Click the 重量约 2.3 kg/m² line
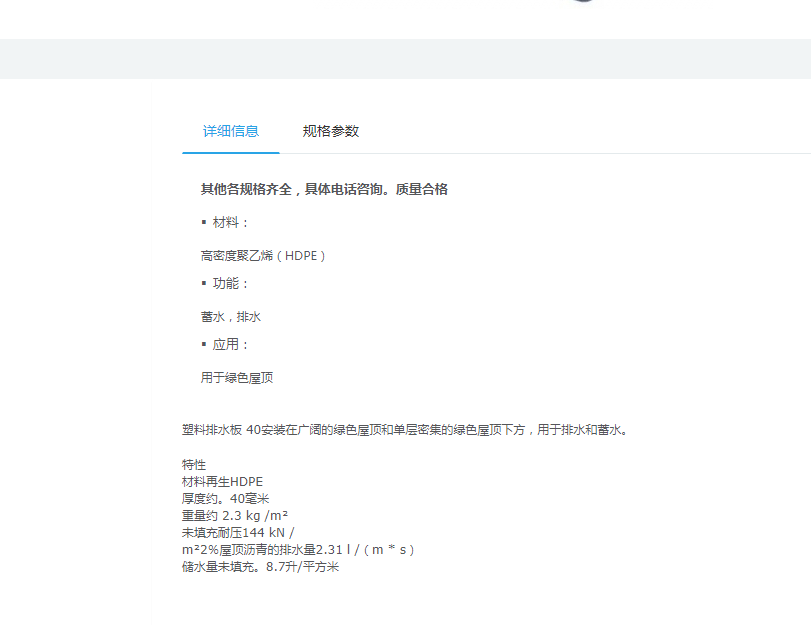Image resolution: width=811 pixels, height=625 pixels. click(x=235, y=516)
